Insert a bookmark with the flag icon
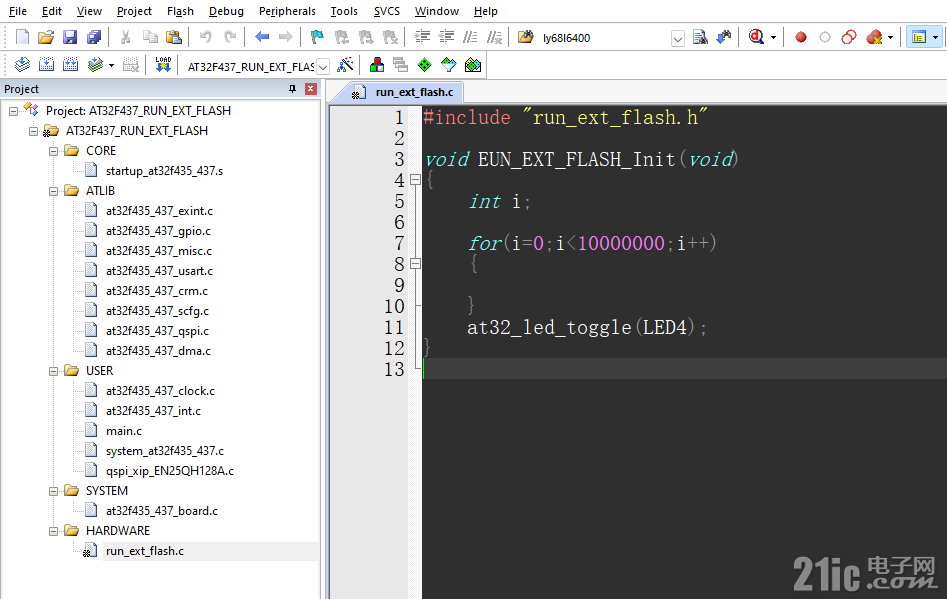 (317, 37)
